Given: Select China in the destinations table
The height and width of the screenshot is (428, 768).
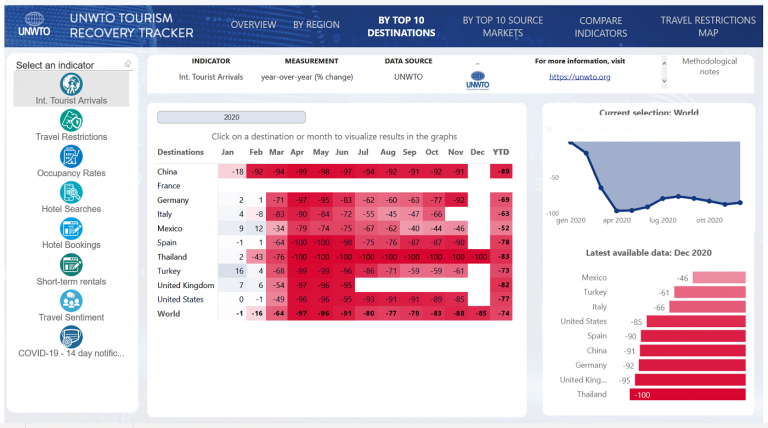Looking at the screenshot, I should pos(167,171).
